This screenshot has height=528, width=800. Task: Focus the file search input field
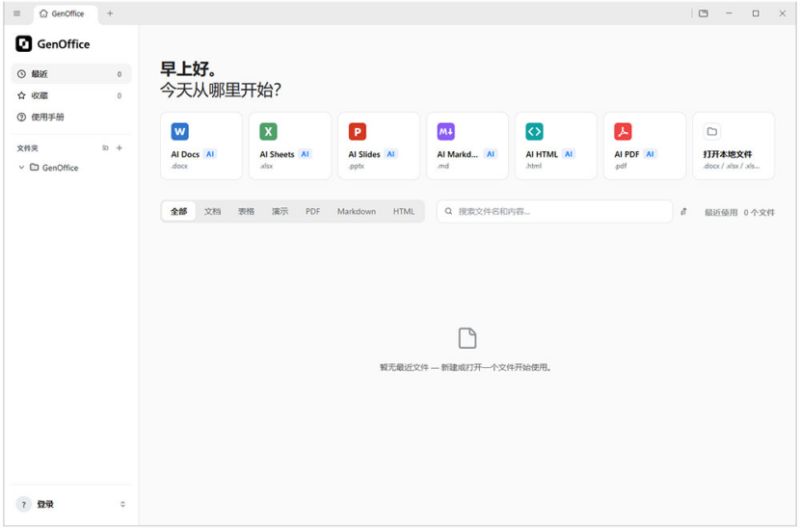point(555,211)
